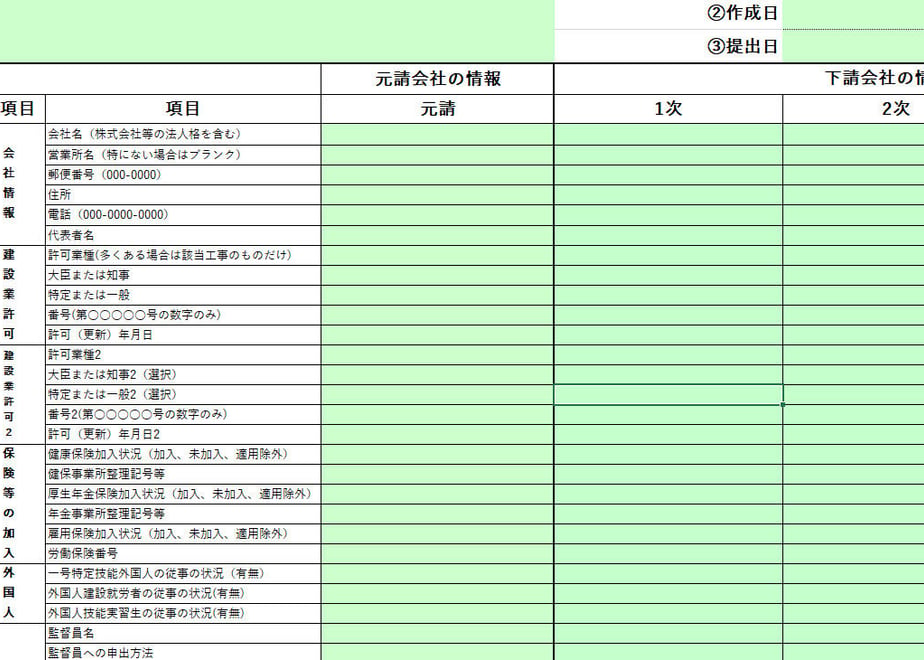
Task: Select the highlighted 1次 cell in 特定または一般2 row
Action: tap(668, 395)
